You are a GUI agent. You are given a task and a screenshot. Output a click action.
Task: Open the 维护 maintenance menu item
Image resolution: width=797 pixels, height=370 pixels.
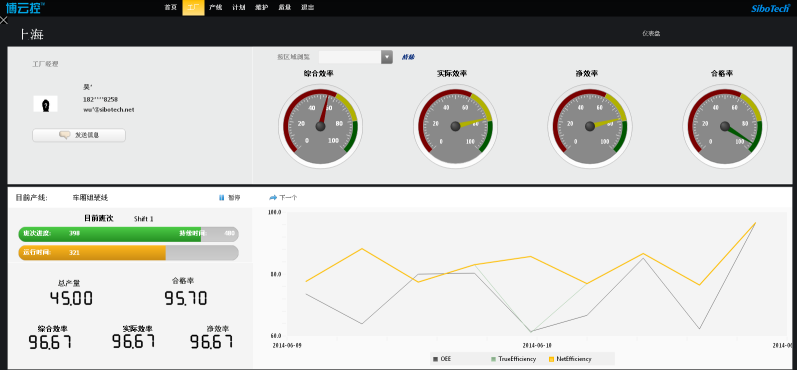261,7
